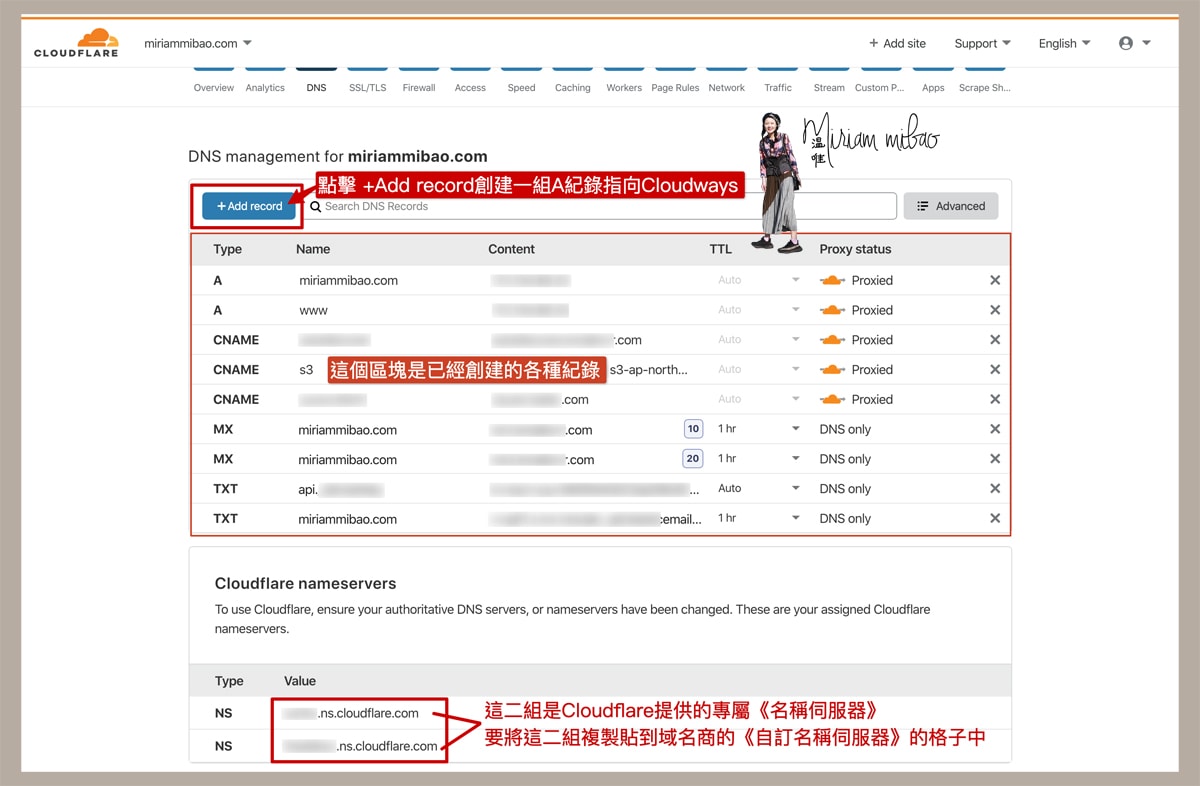Image resolution: width=1200 pixels, height=786 pixels.
Task: Delete the A record for miriammibao.com
Action: pyautogui.click(x=995, y=280)
